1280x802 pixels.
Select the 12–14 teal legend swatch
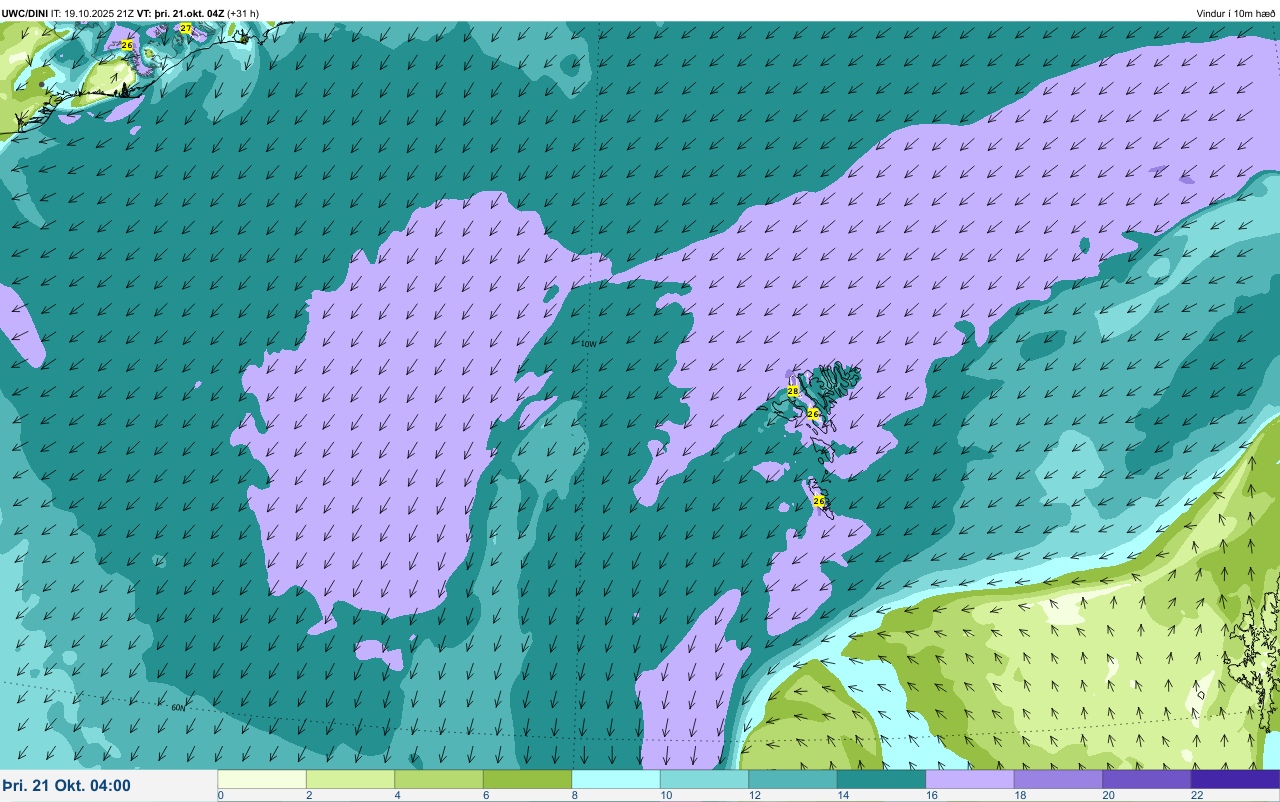click(x=793, y=779)
